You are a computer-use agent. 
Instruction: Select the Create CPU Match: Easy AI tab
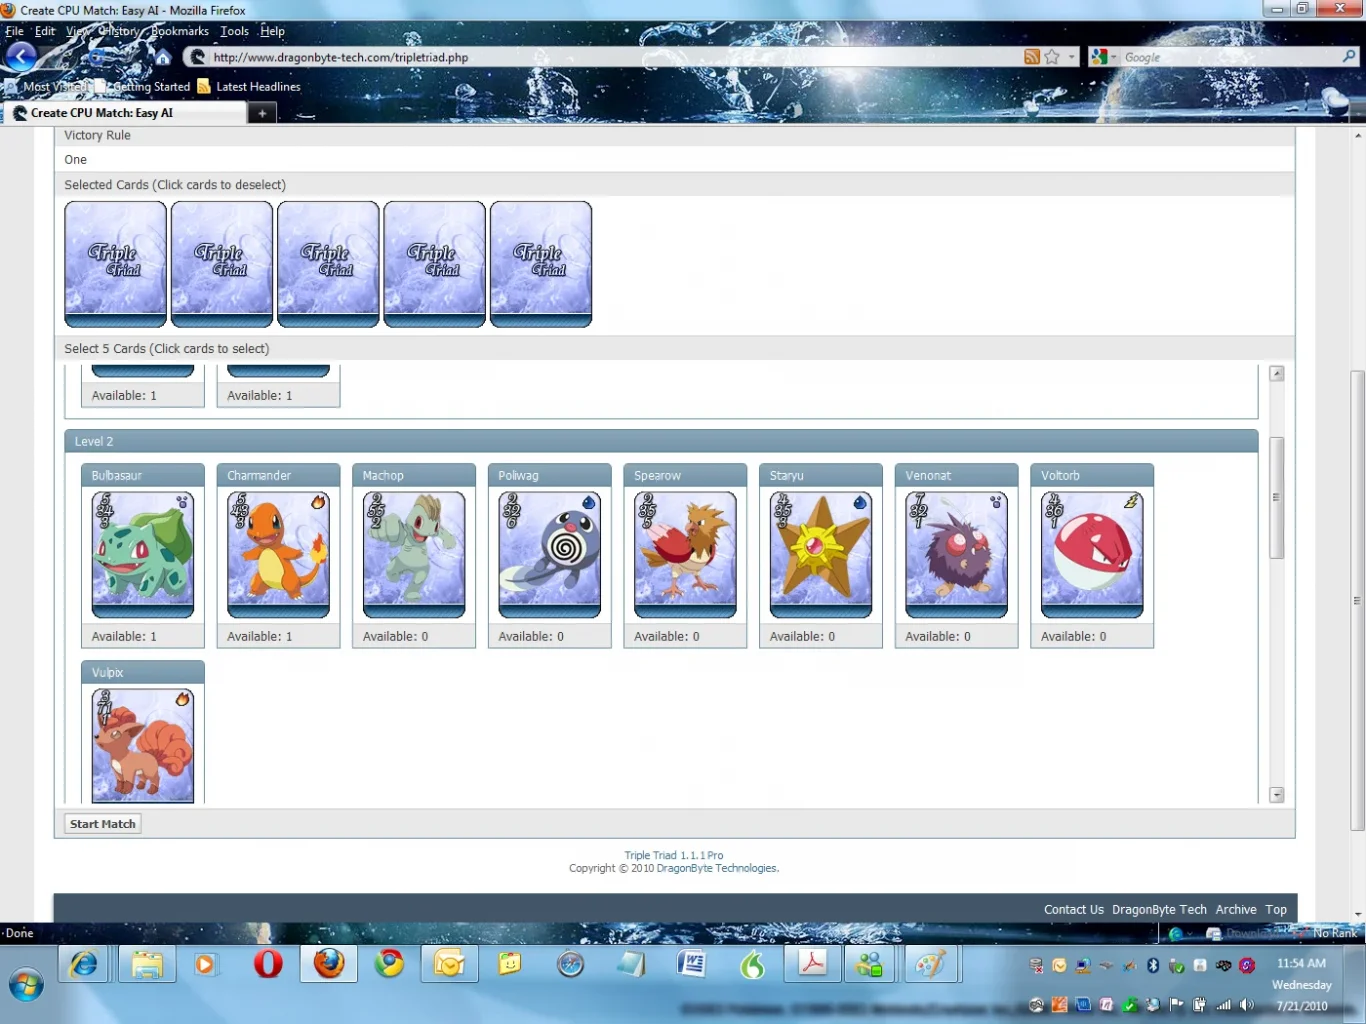pos(125,113)
